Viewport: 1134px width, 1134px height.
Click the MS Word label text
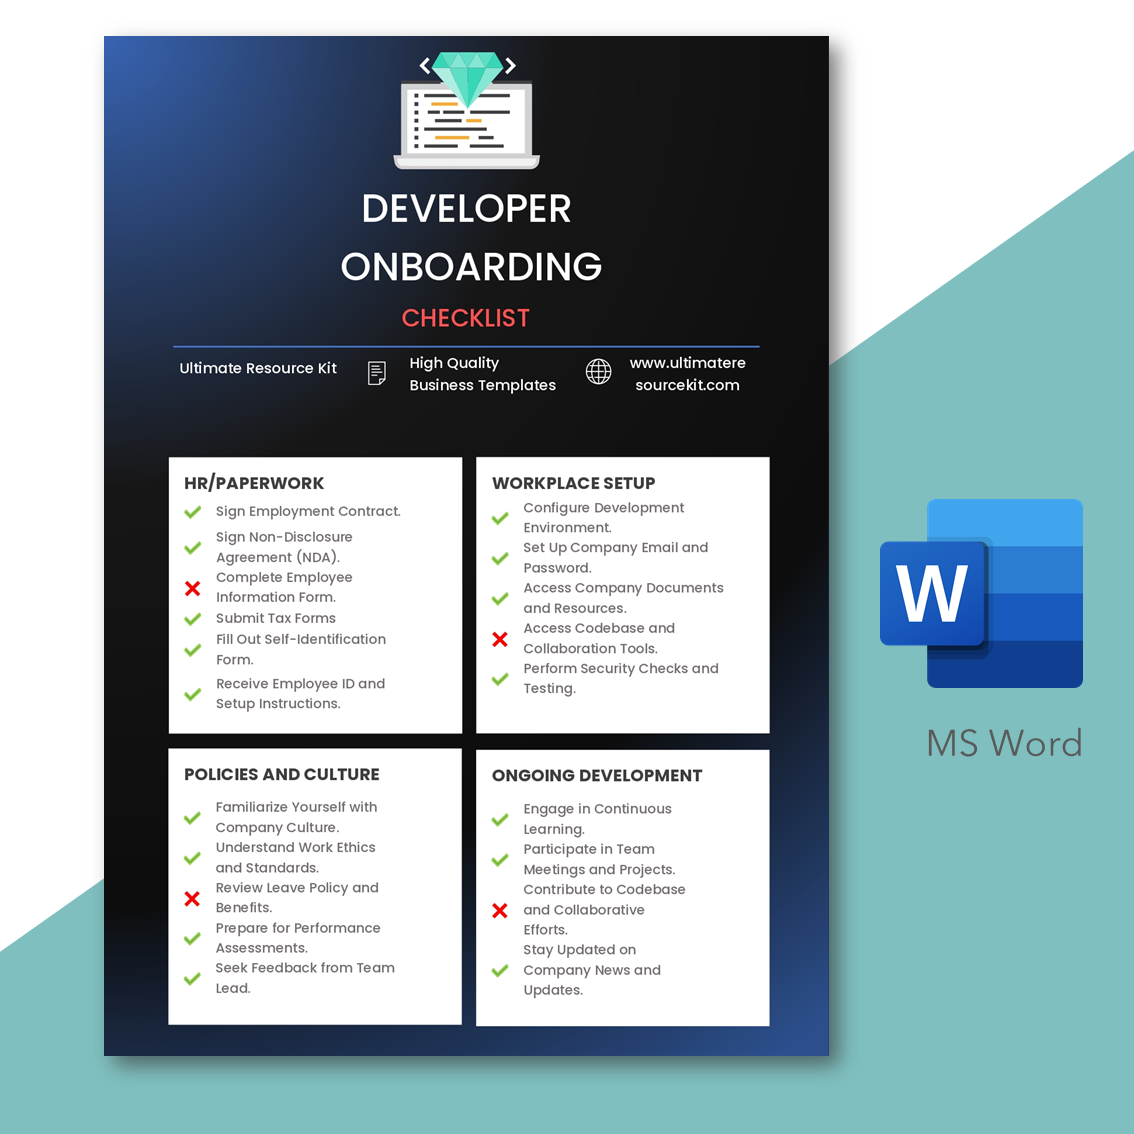1004,743
